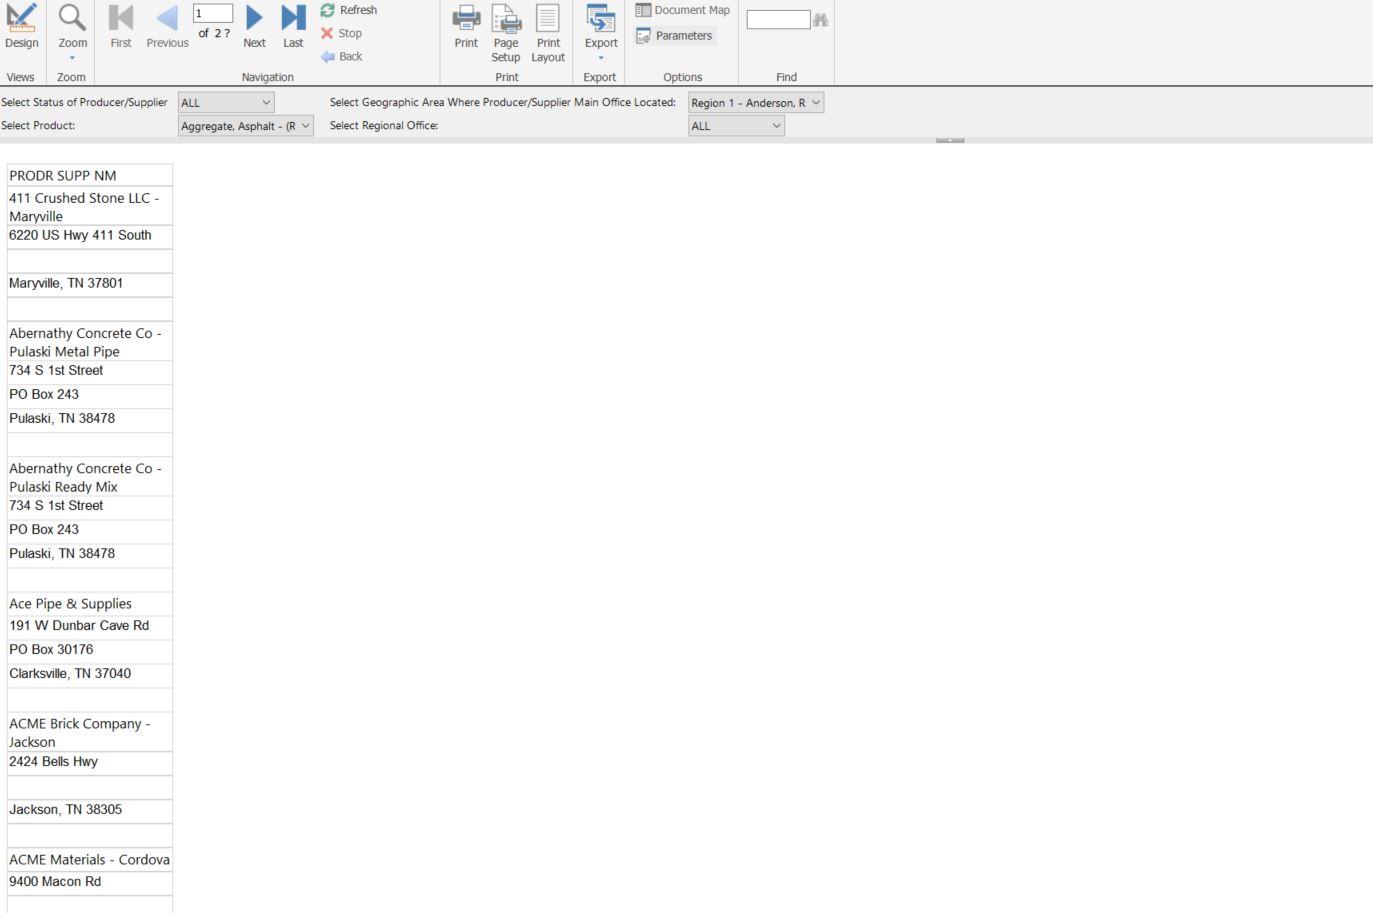Focus the Find text box
The width and height of the screenshot is (1373, 913).
[778, 20]
